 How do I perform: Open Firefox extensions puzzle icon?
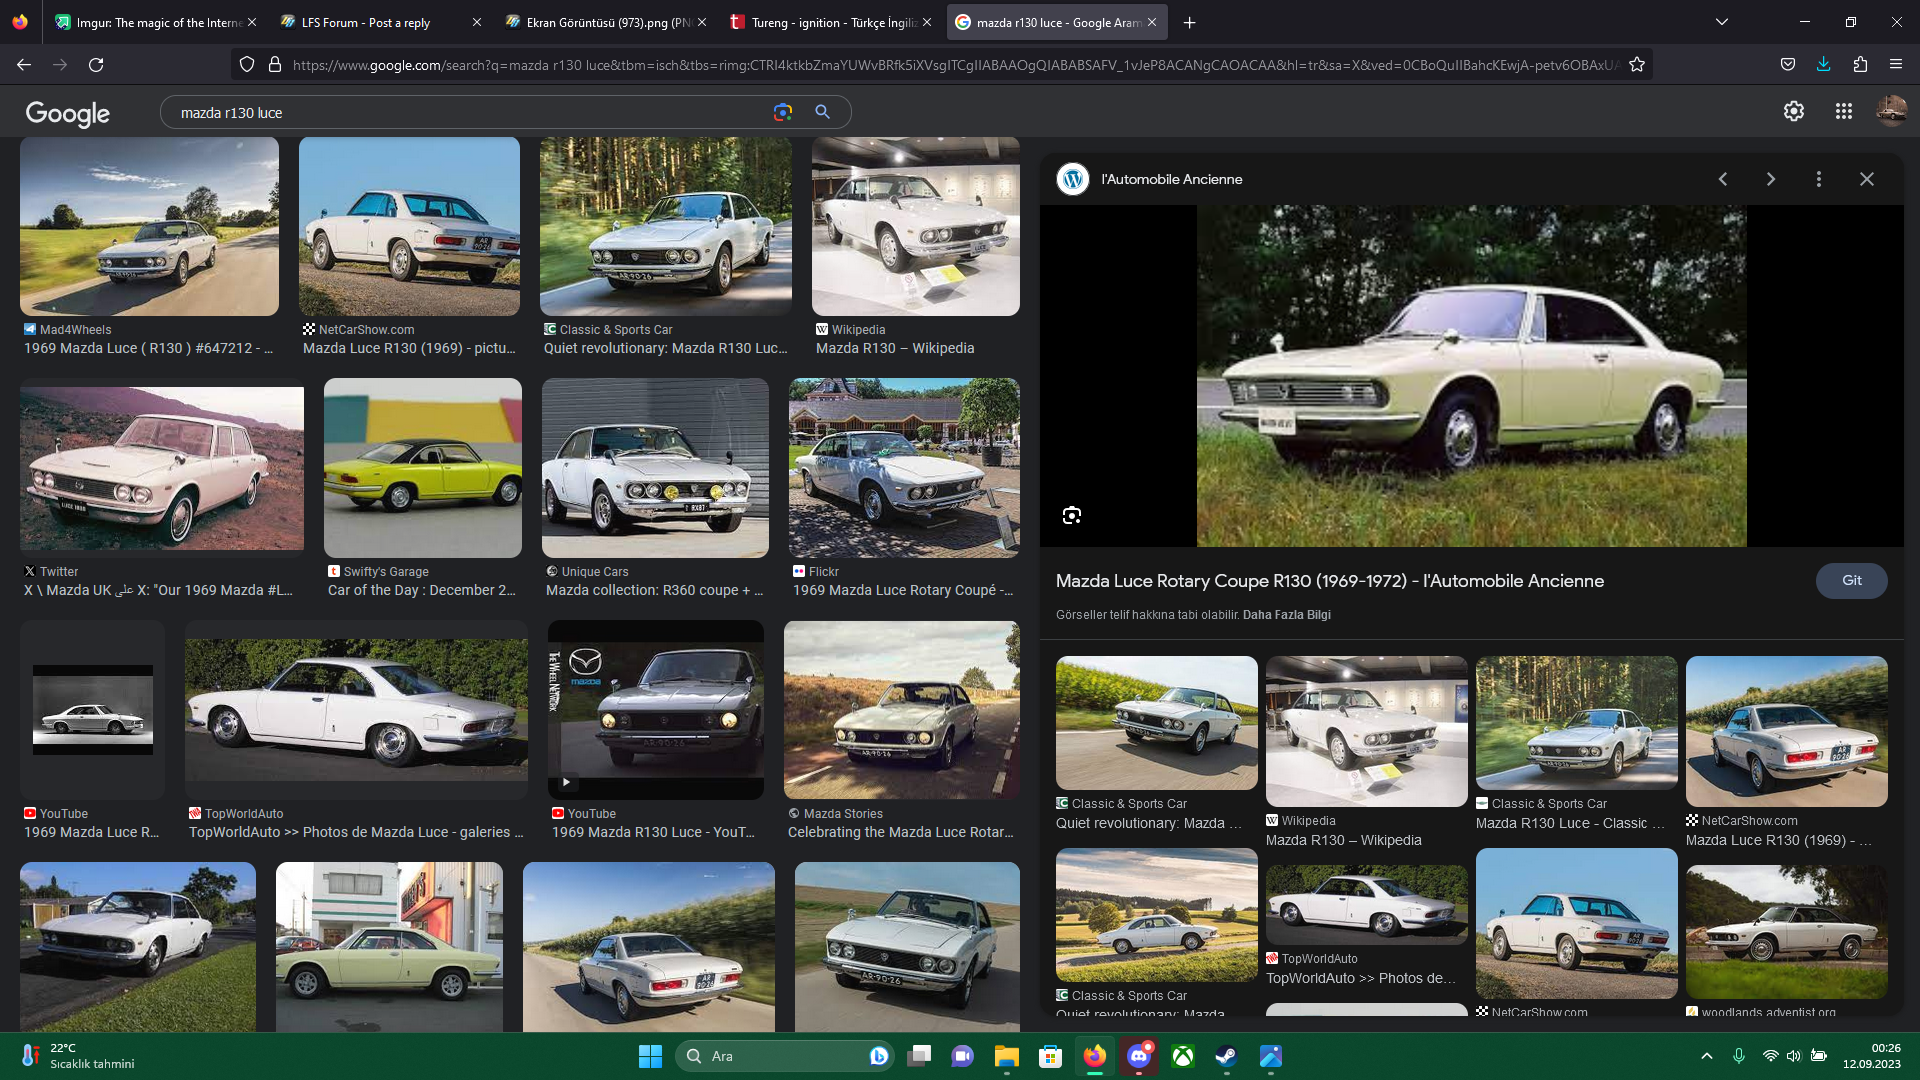pyautogui.click(x=1860, y=65)
